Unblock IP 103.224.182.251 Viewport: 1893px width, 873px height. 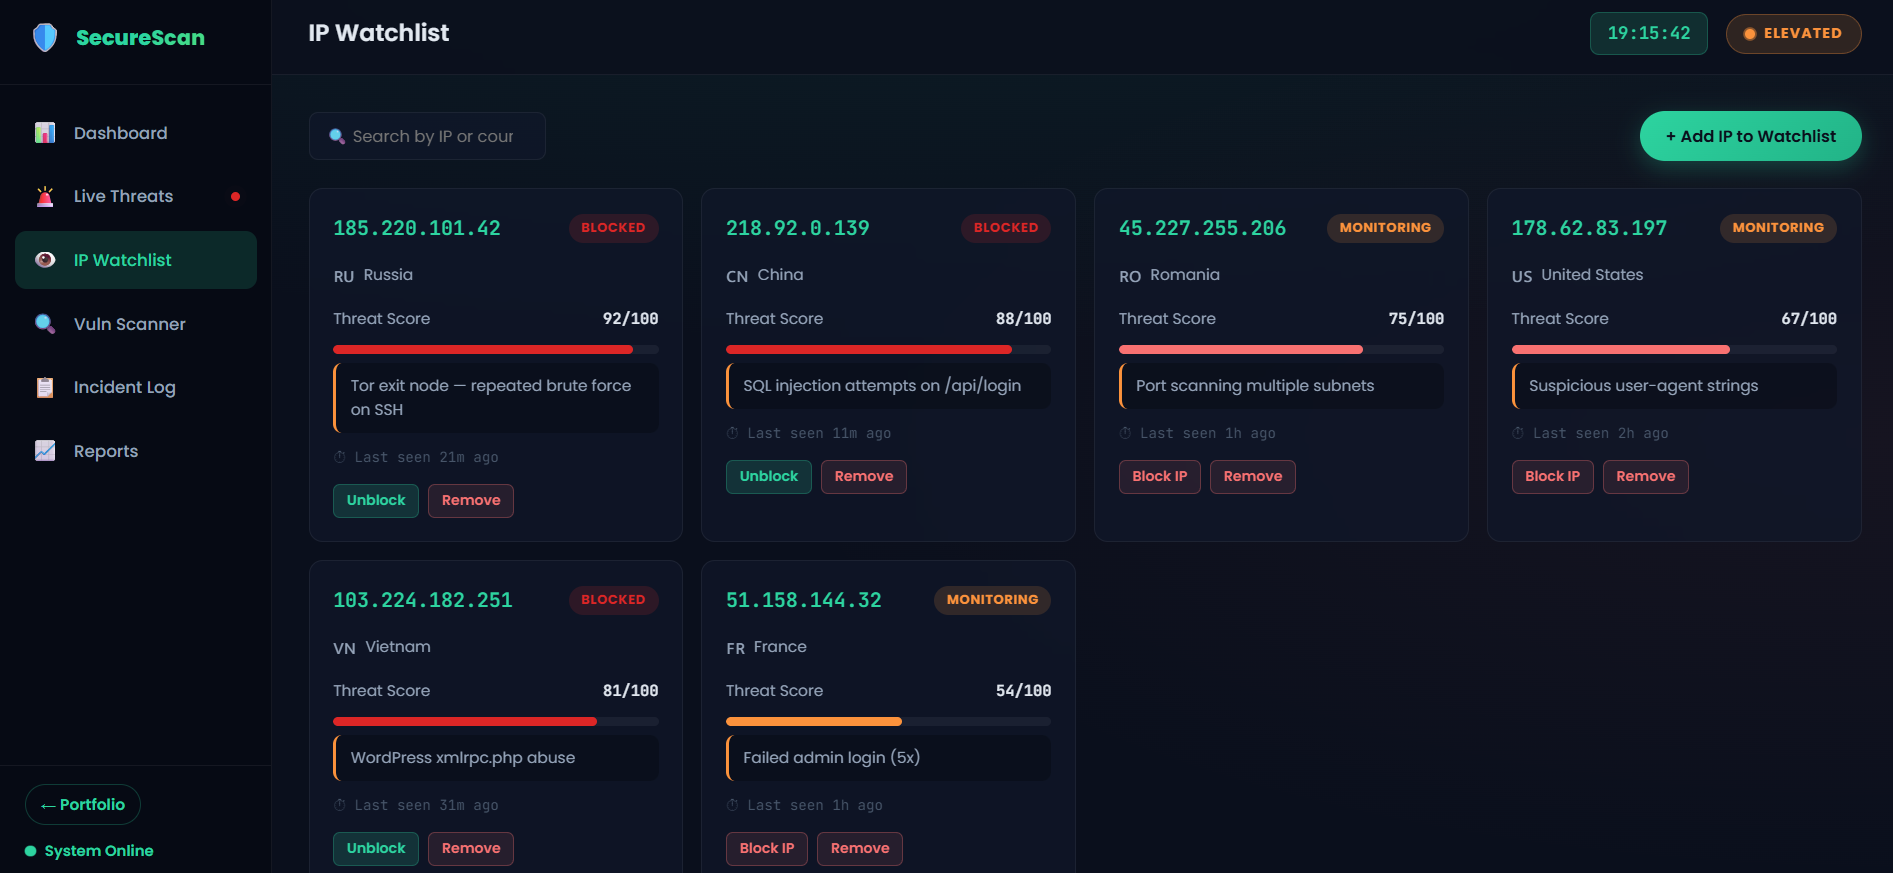pos(376,848)
